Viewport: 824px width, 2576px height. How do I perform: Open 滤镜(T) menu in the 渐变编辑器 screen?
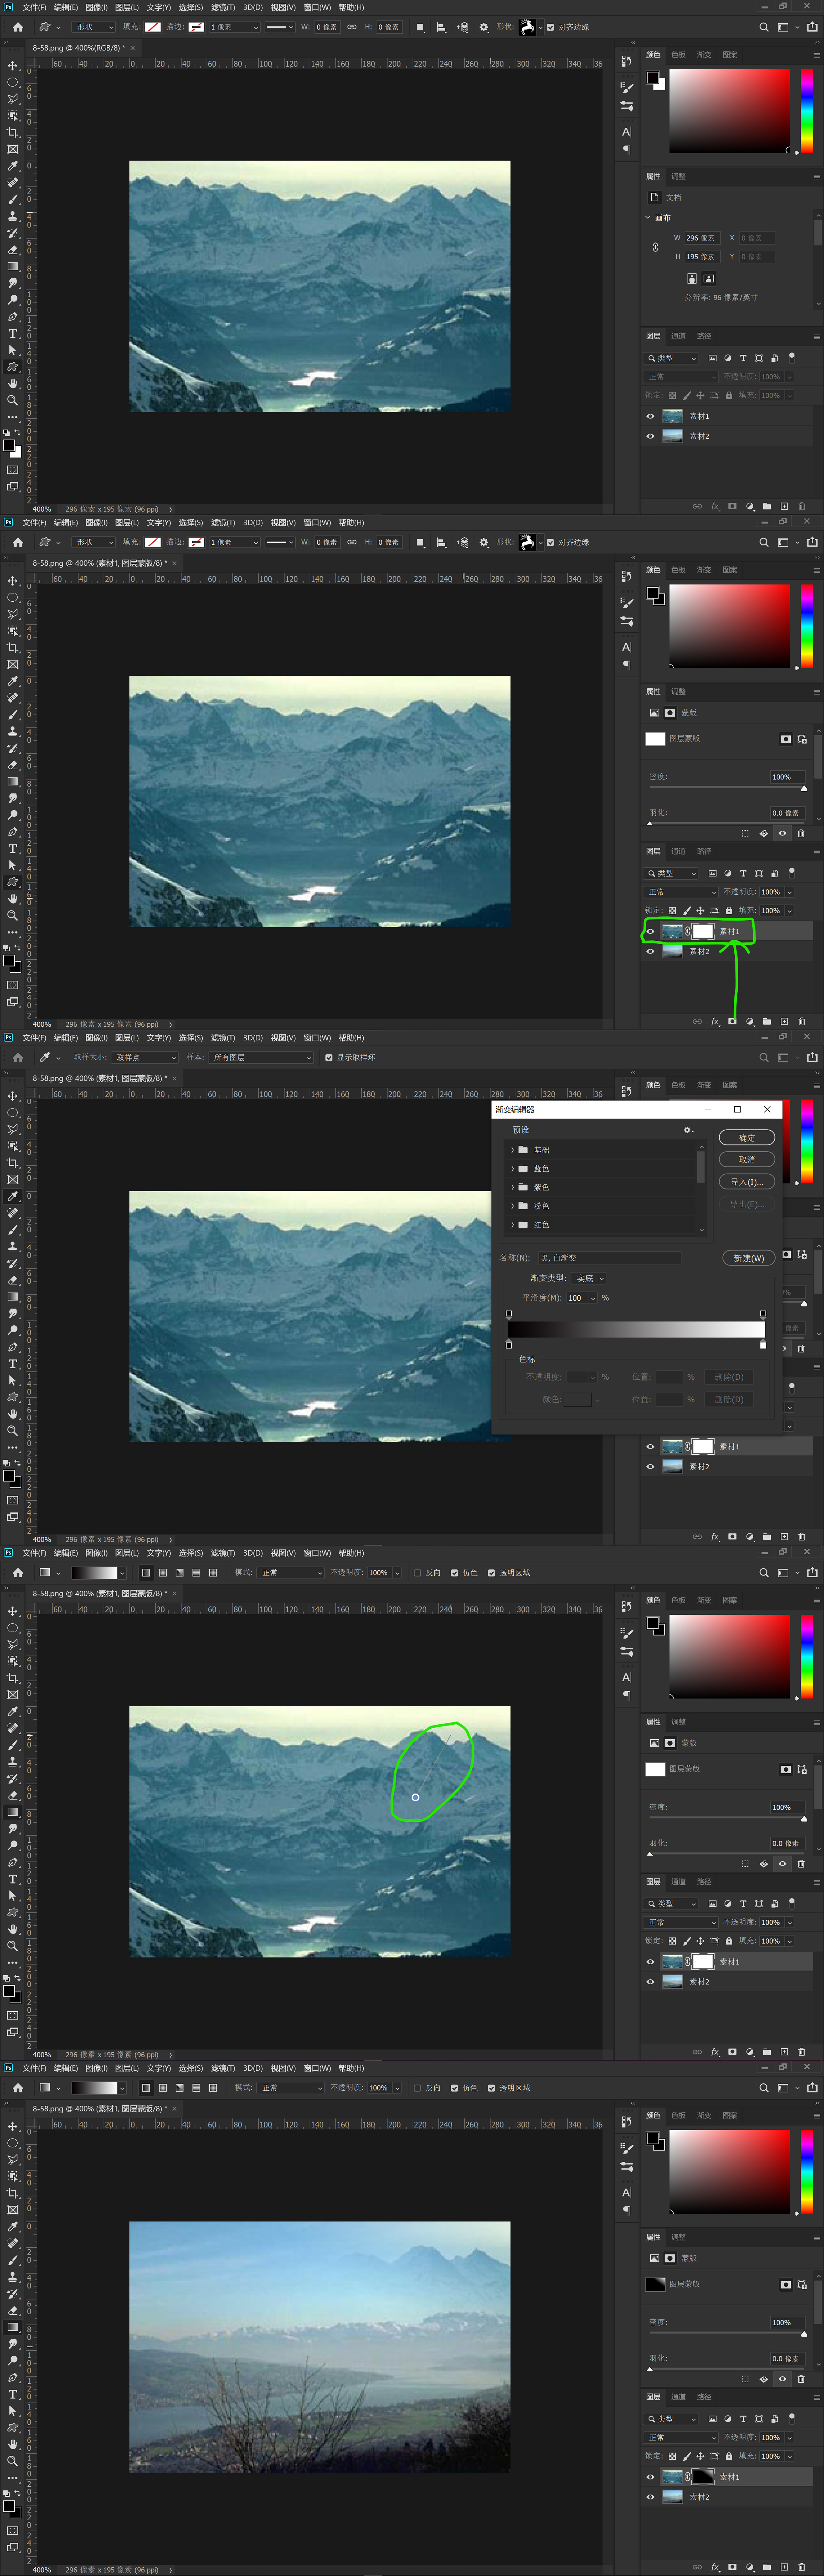(223, 1038)
